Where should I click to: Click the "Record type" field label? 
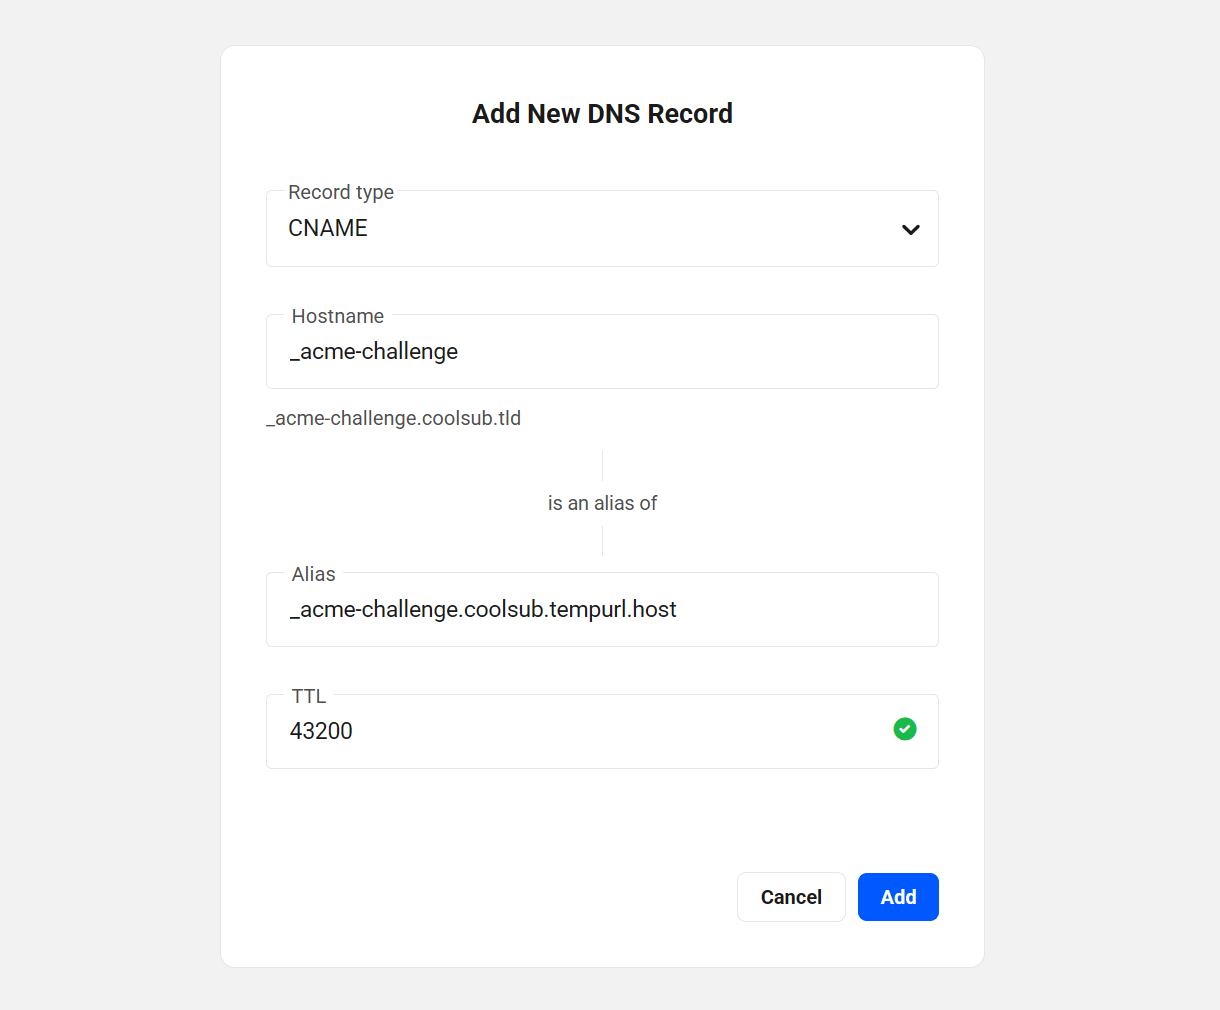341,192
